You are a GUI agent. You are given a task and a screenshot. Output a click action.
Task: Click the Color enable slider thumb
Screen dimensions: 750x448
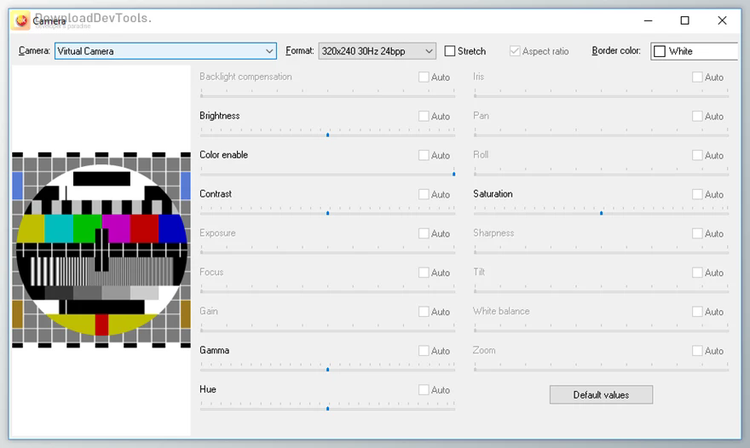click(453, 175)
